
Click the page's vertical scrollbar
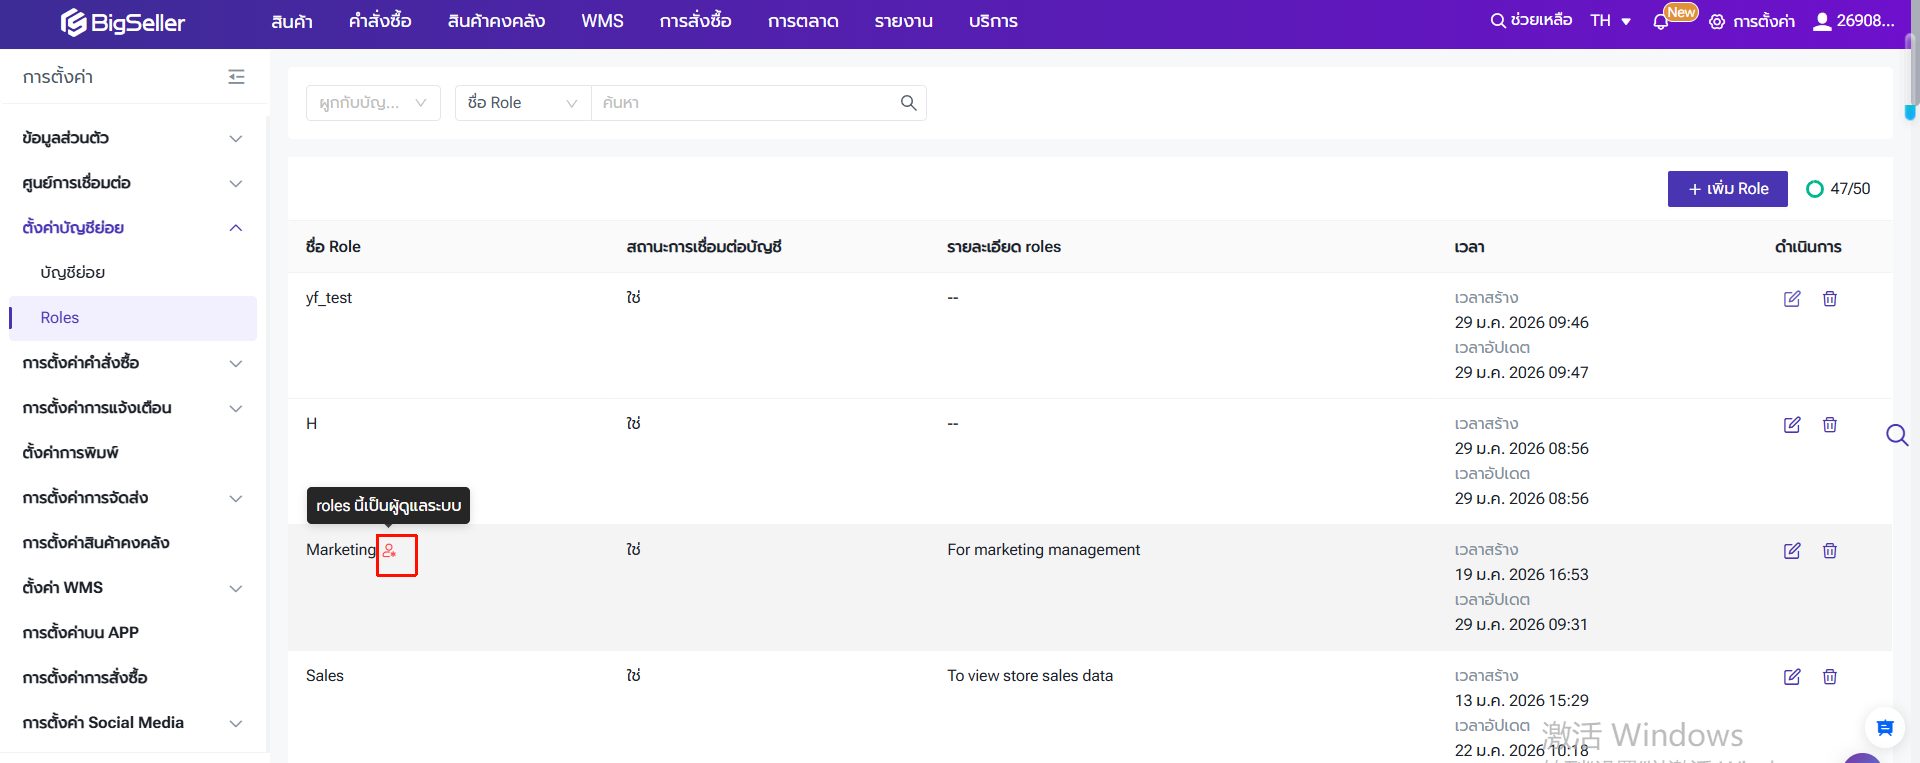pos(1910,80)
